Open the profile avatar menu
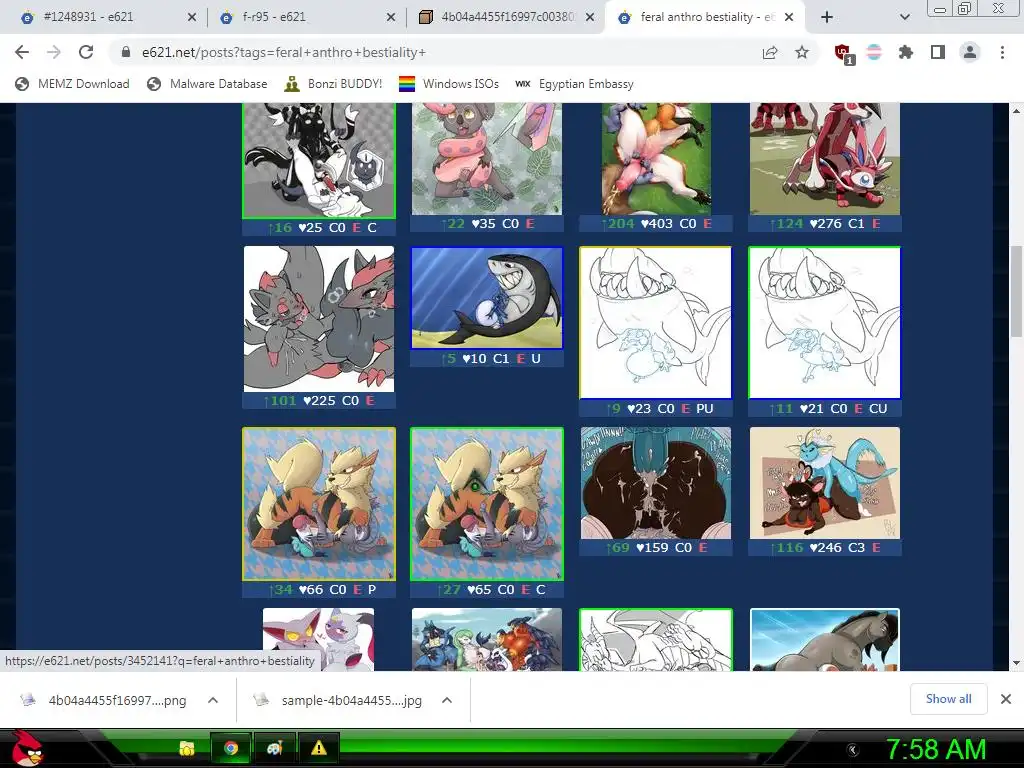This screenshot has height=768, width=1024. click(970, 52)
